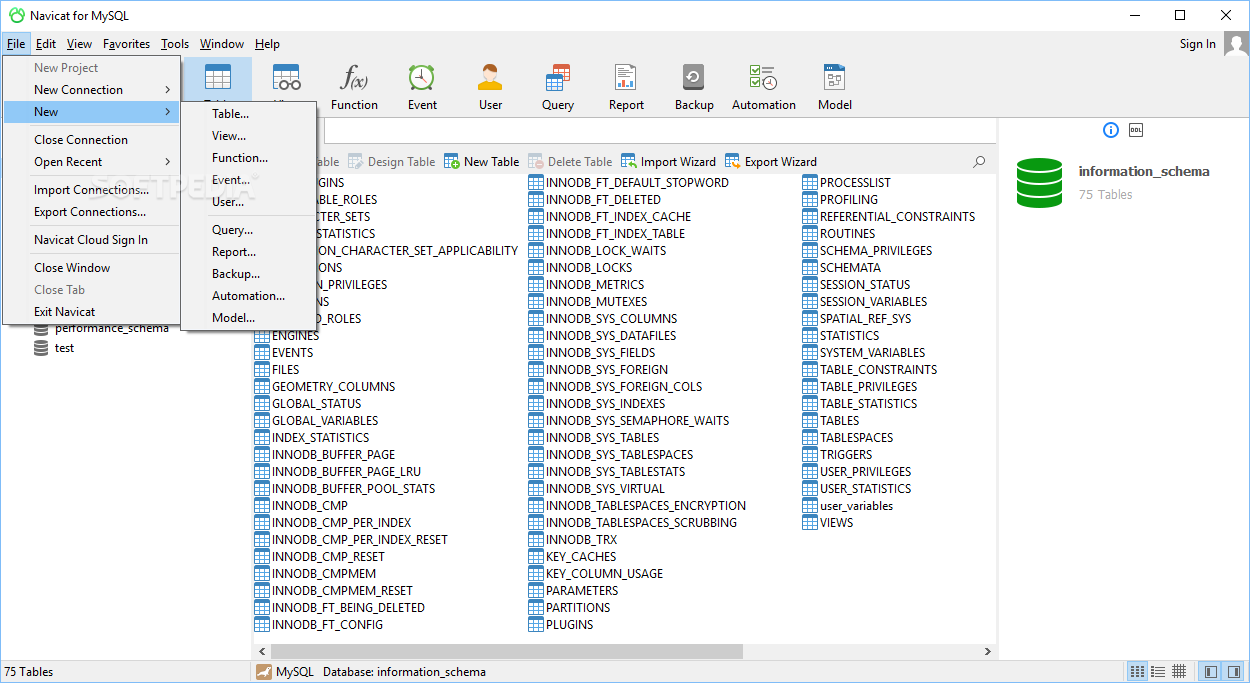Switch to list view in status bar
Viewport: 1250px width, 683px height.
pos(1158,672)
